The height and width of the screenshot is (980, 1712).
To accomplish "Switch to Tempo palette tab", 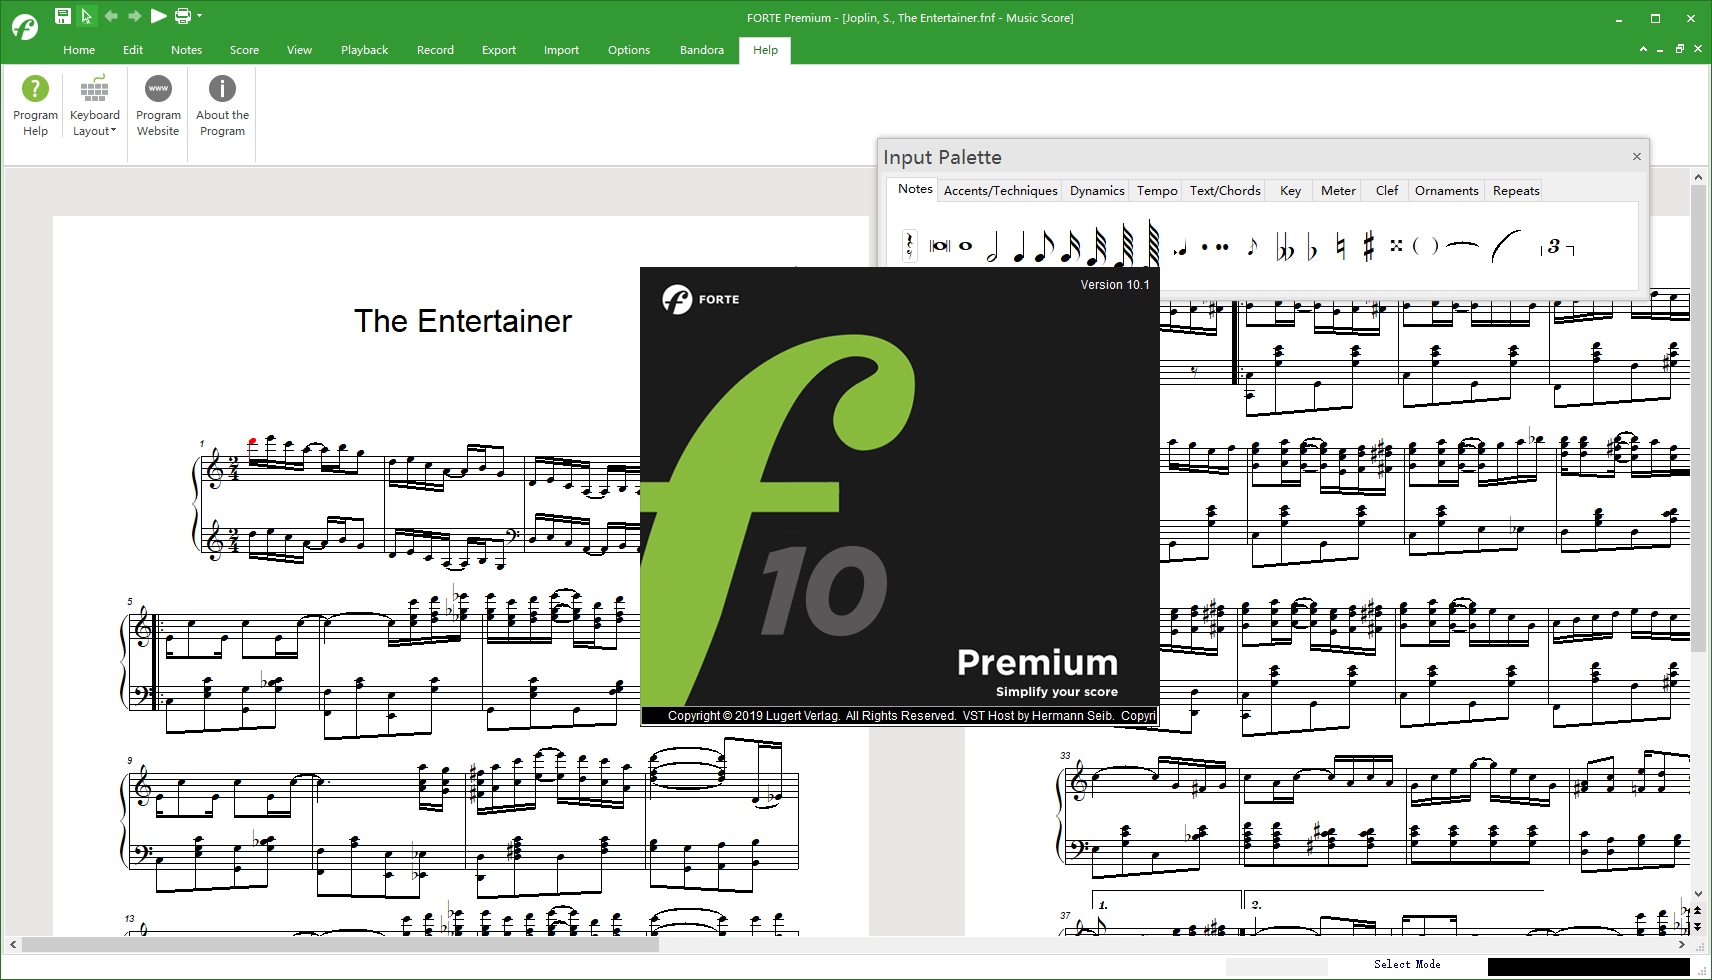I will coord(1157,190).
